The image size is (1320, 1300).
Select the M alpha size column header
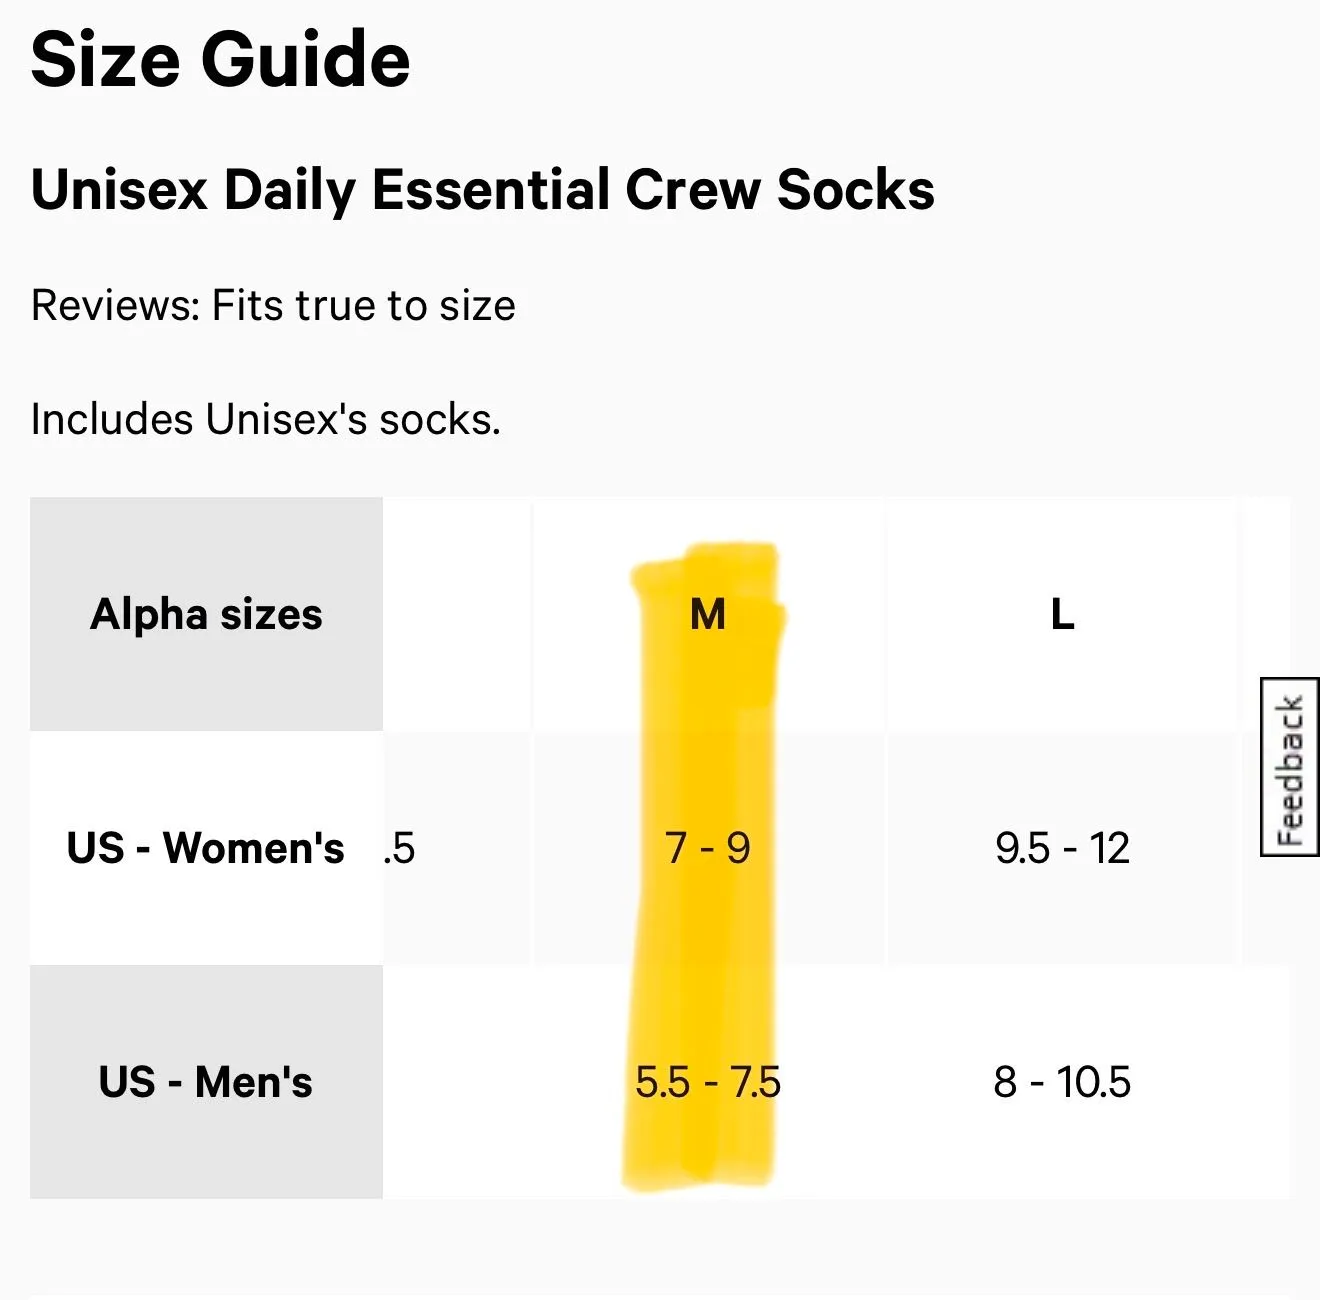click(708, 614)
